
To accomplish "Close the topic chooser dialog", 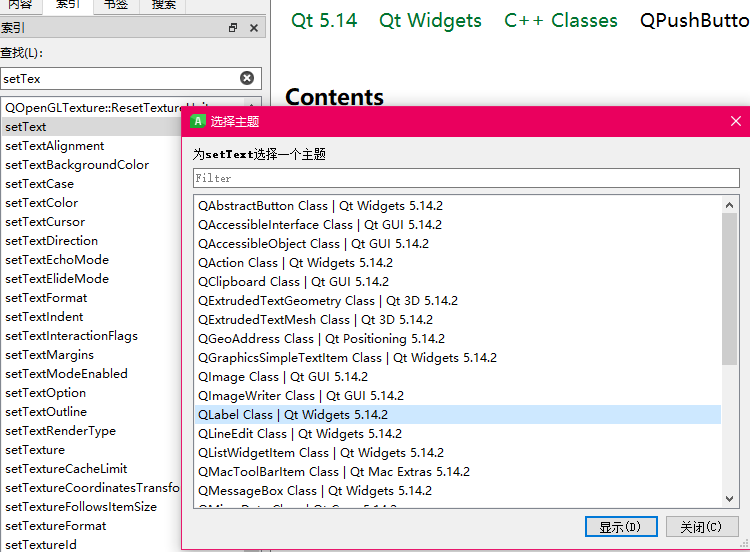I will click(x=736, y=121).
